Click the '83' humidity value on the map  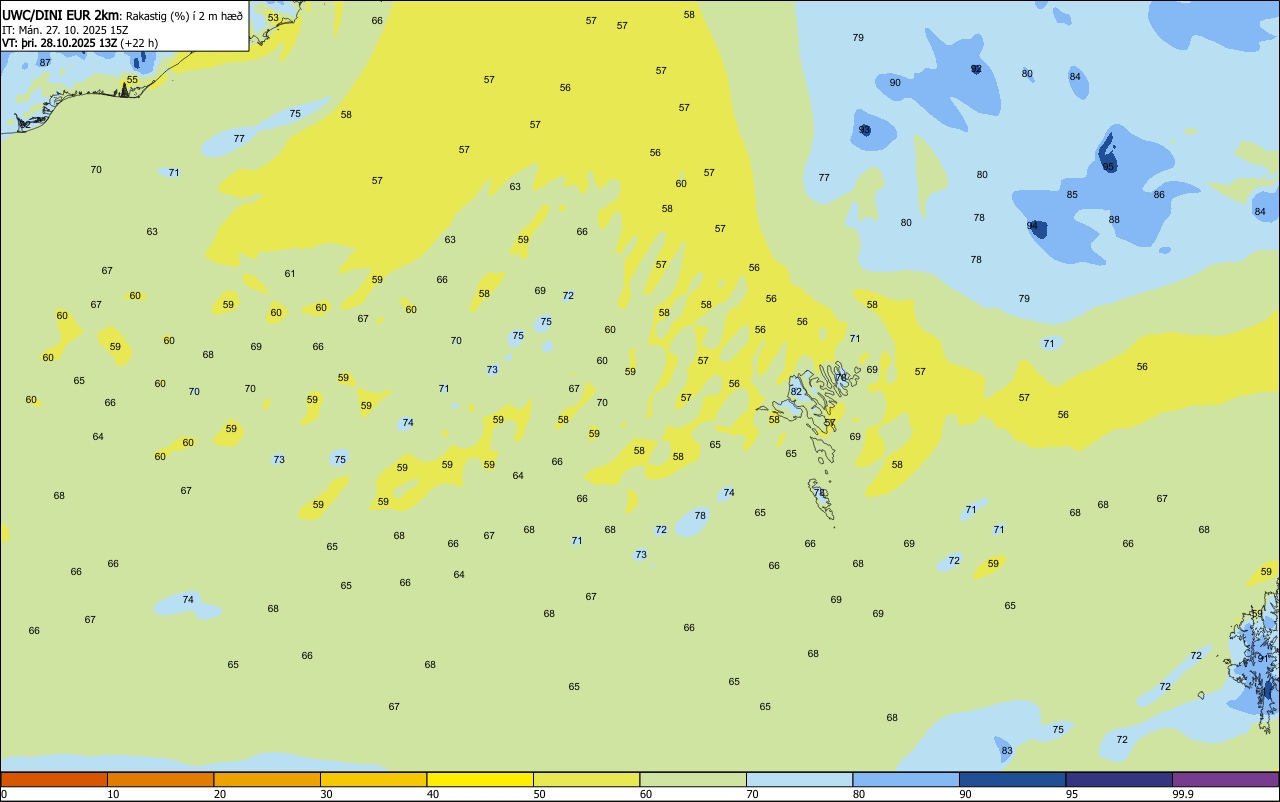coord(1007,751)
